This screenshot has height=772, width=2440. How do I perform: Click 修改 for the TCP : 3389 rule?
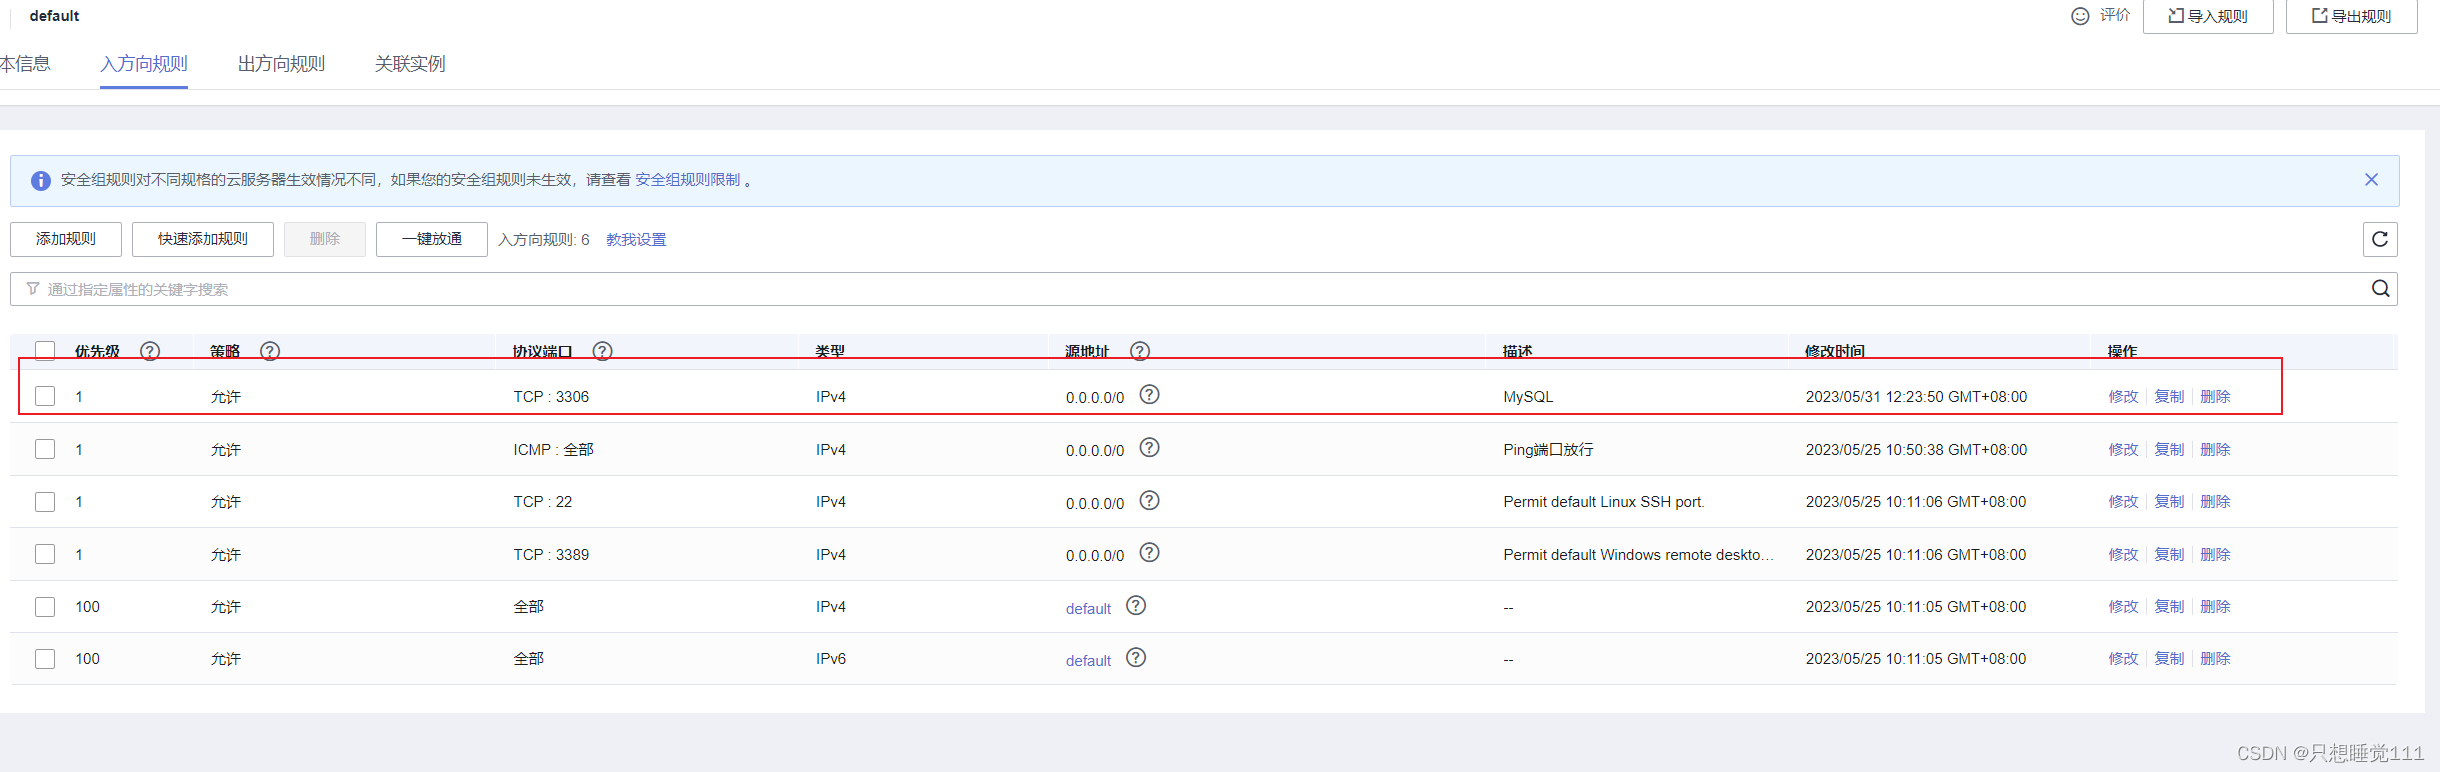coord(2123,555)
